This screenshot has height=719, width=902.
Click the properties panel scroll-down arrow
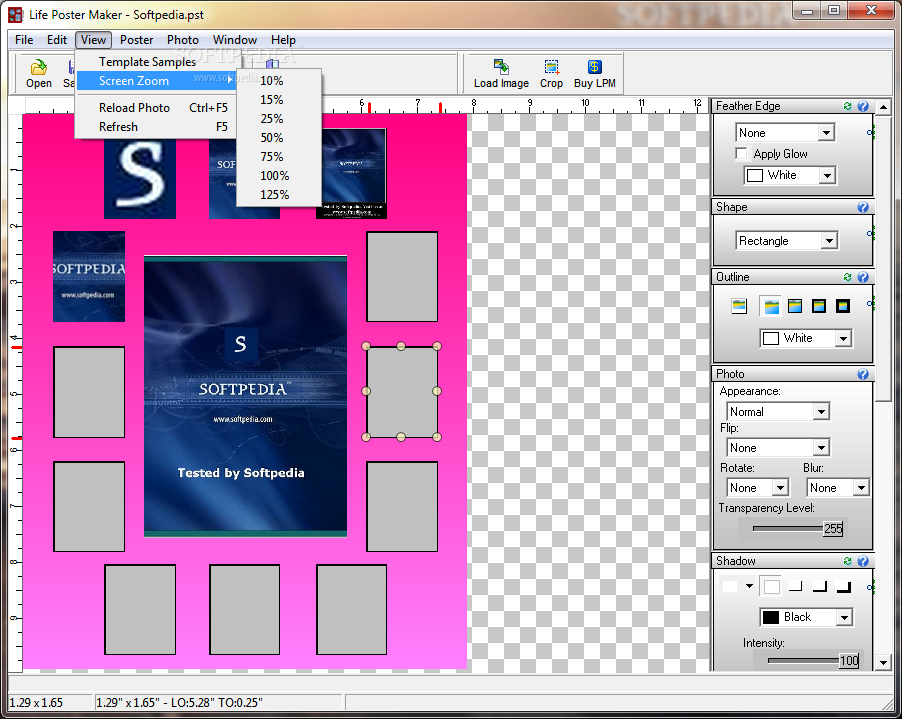click(884, 662)
